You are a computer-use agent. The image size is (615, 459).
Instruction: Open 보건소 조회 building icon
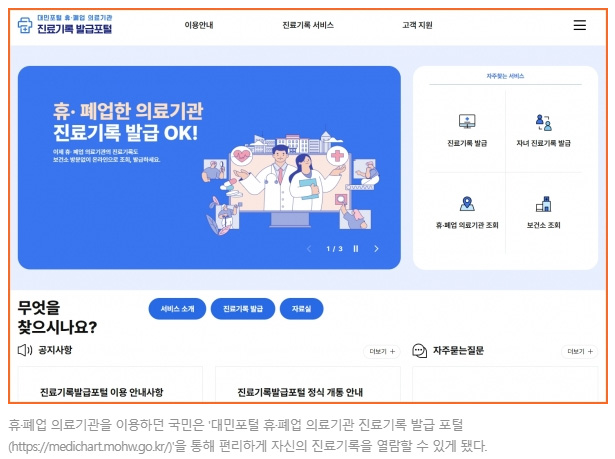(x=543, y=204)
